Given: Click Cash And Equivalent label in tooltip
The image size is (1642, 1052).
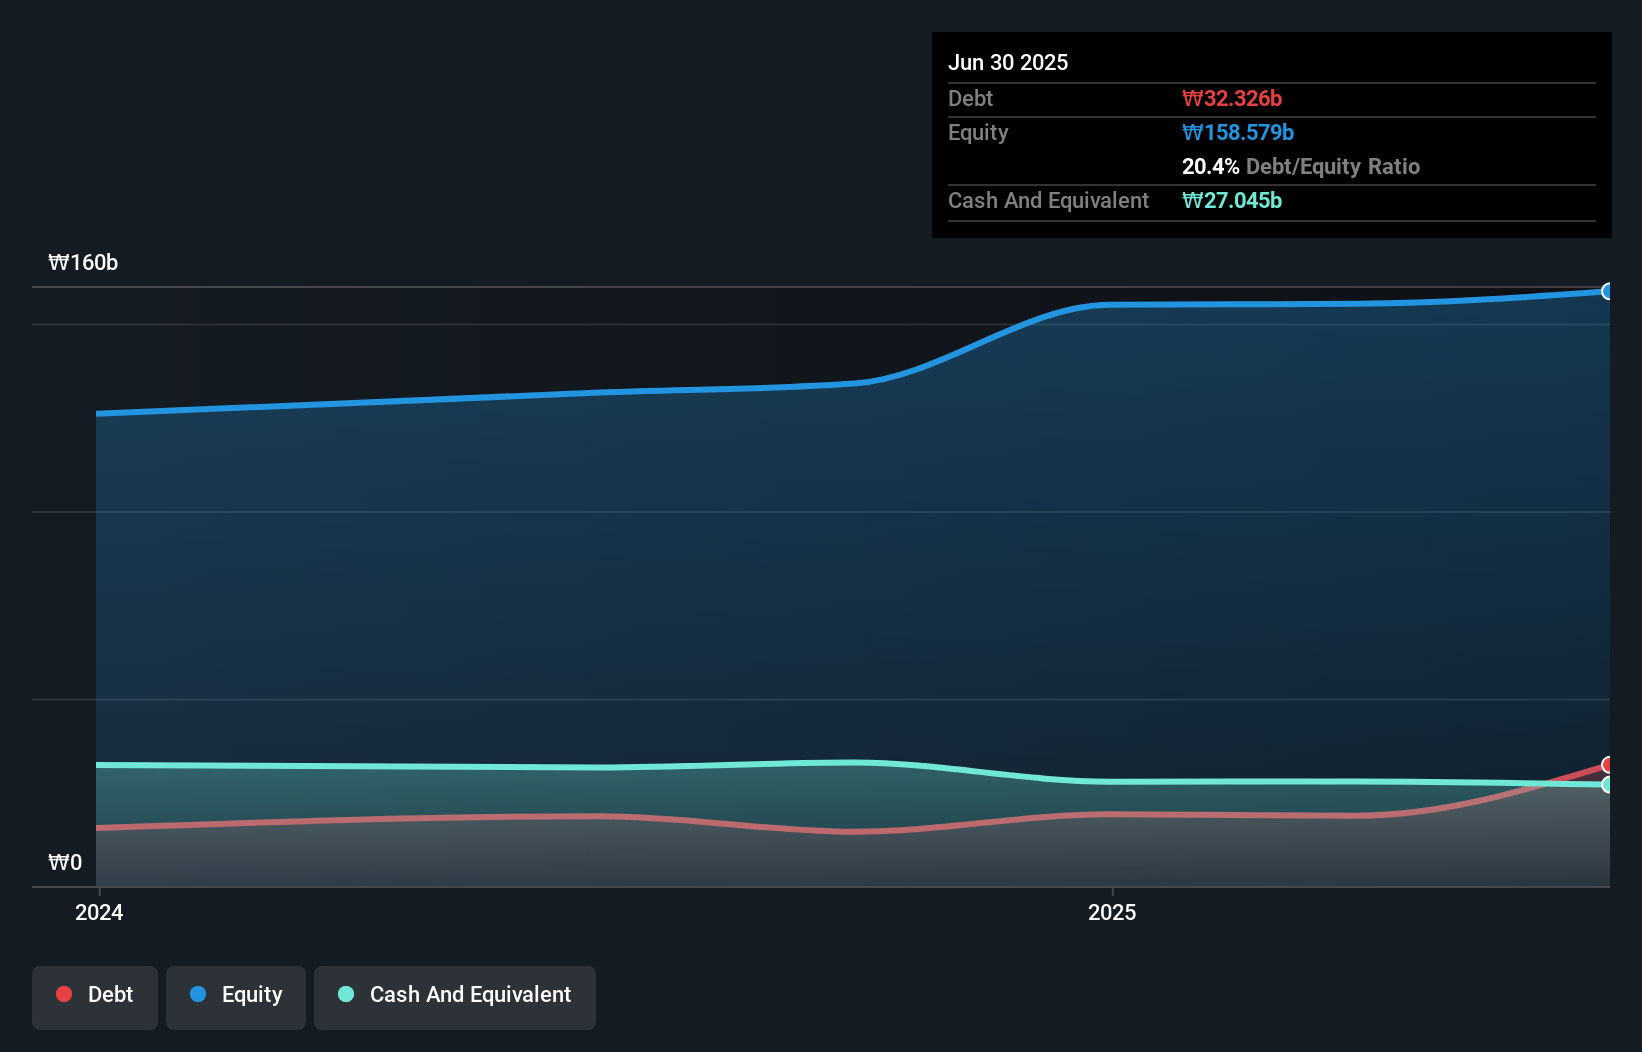Looking at the screenshot, I should pos(1048,200).
